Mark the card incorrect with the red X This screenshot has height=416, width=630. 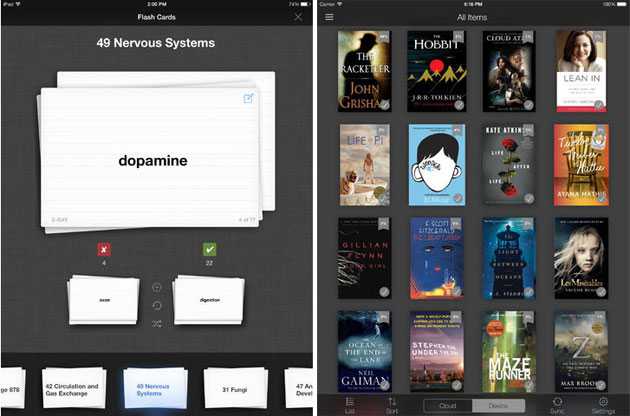(x=103, y=249)
